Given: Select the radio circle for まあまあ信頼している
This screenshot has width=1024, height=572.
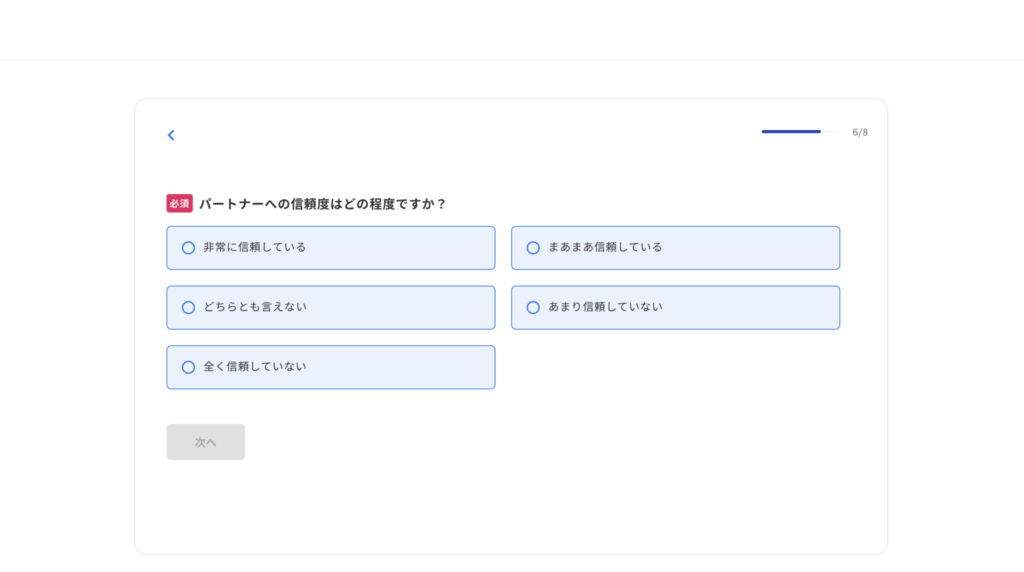Looking at the screenshot, I should click(x=533, y=248).
